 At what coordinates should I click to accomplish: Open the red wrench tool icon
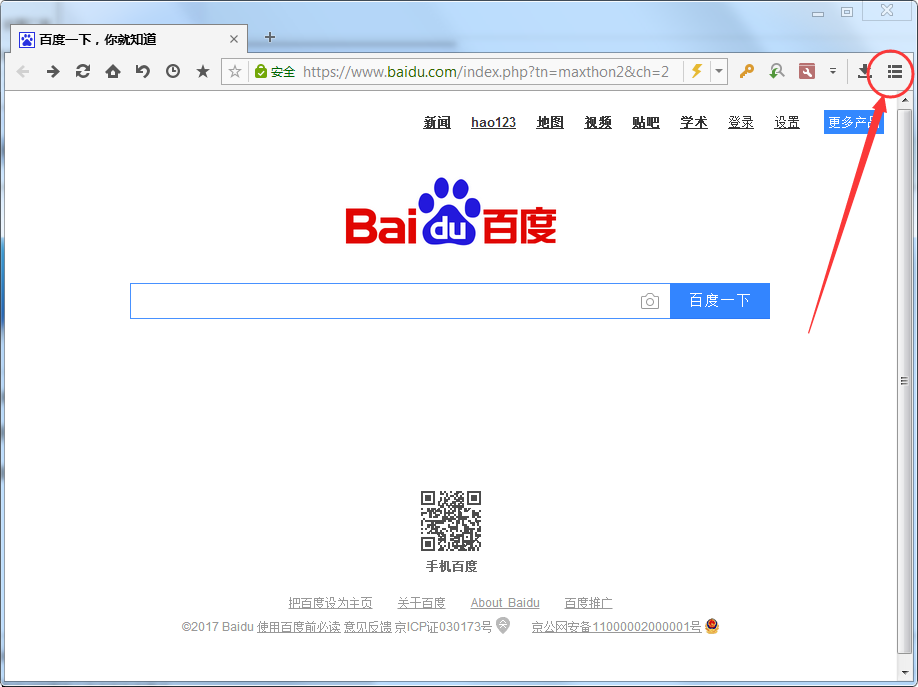(x=807, y=71)
